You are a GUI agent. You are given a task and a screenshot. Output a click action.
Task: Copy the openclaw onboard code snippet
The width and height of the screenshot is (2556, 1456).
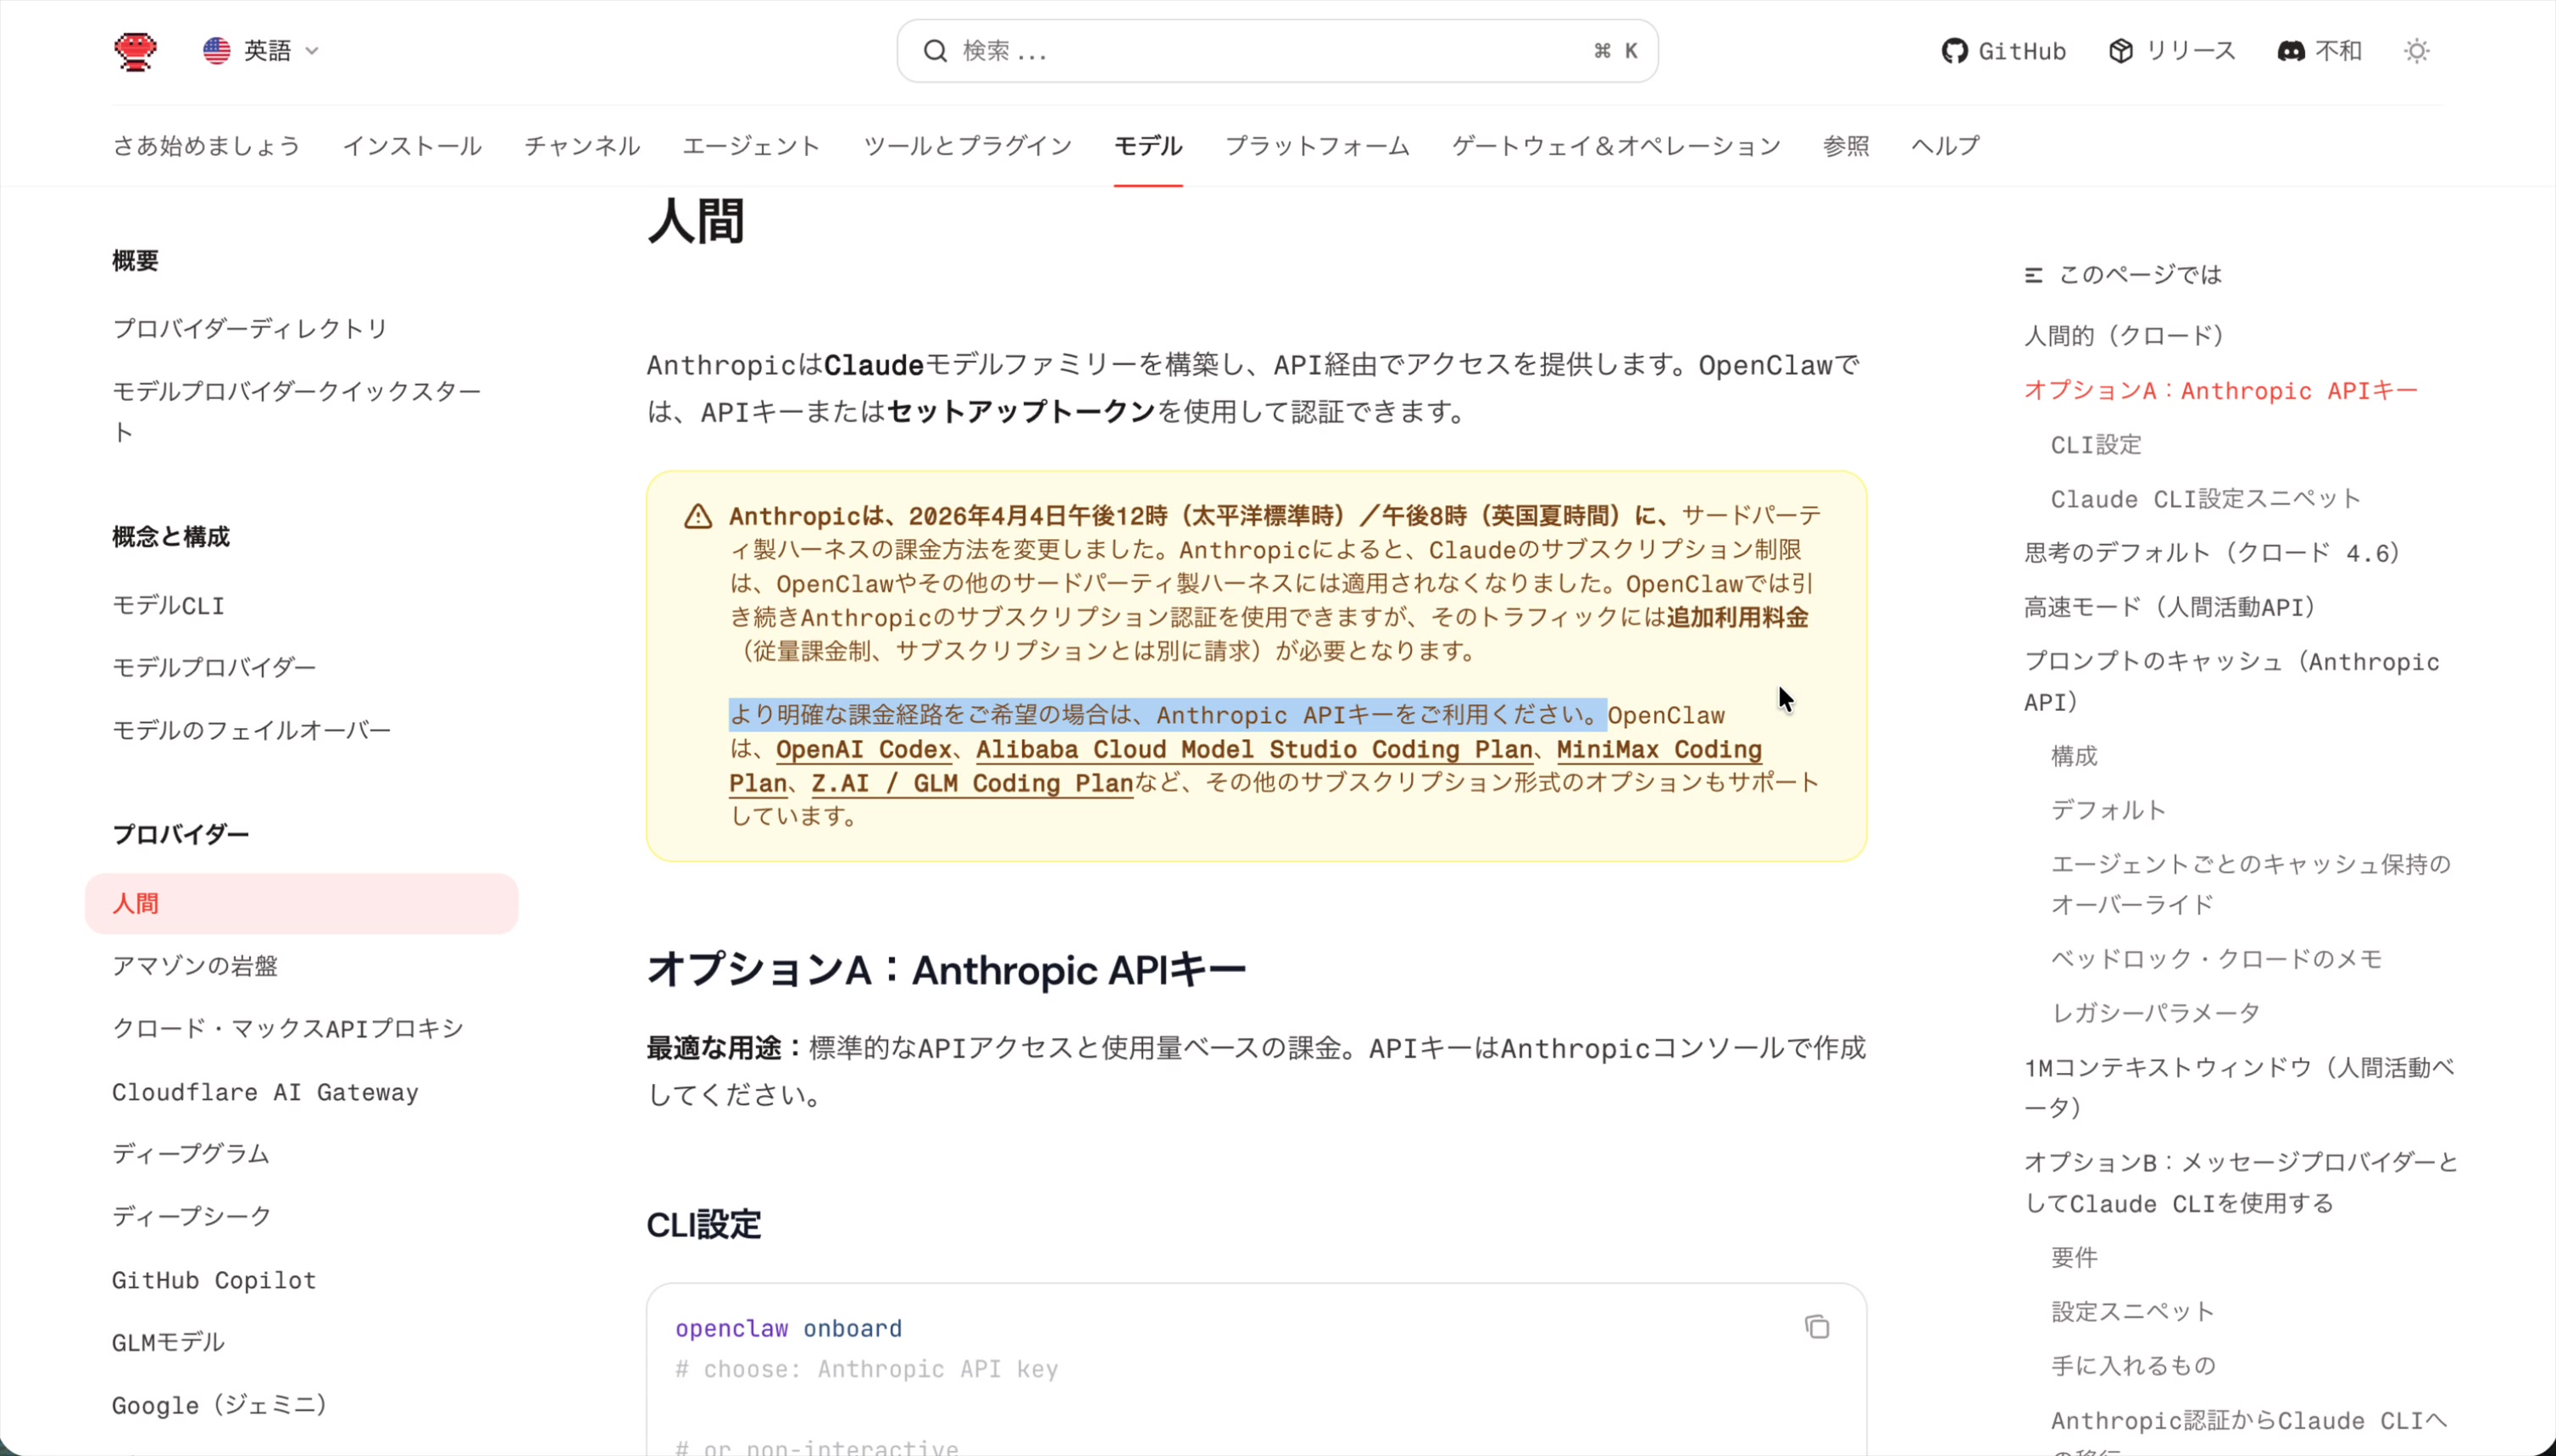click(x=1817, y=1326)
